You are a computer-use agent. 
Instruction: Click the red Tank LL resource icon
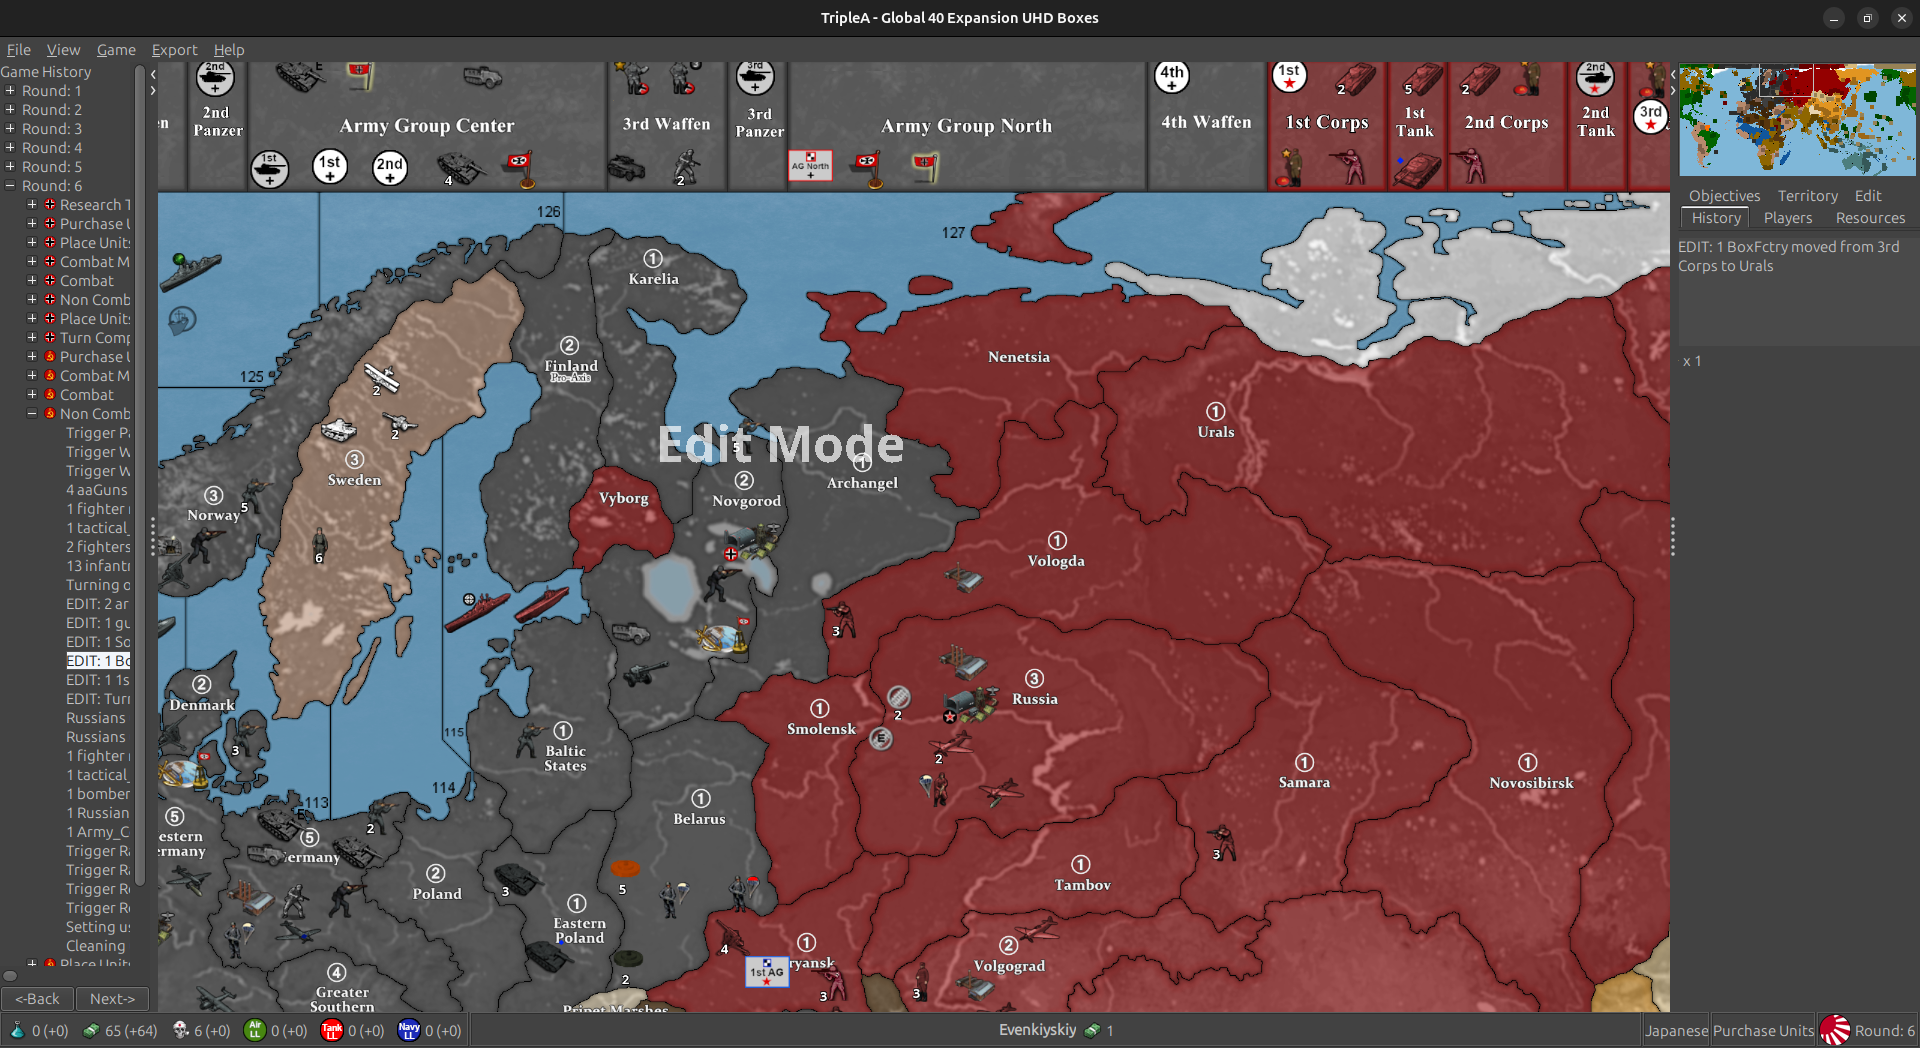pyautogui.click(x=332, y=1030)
